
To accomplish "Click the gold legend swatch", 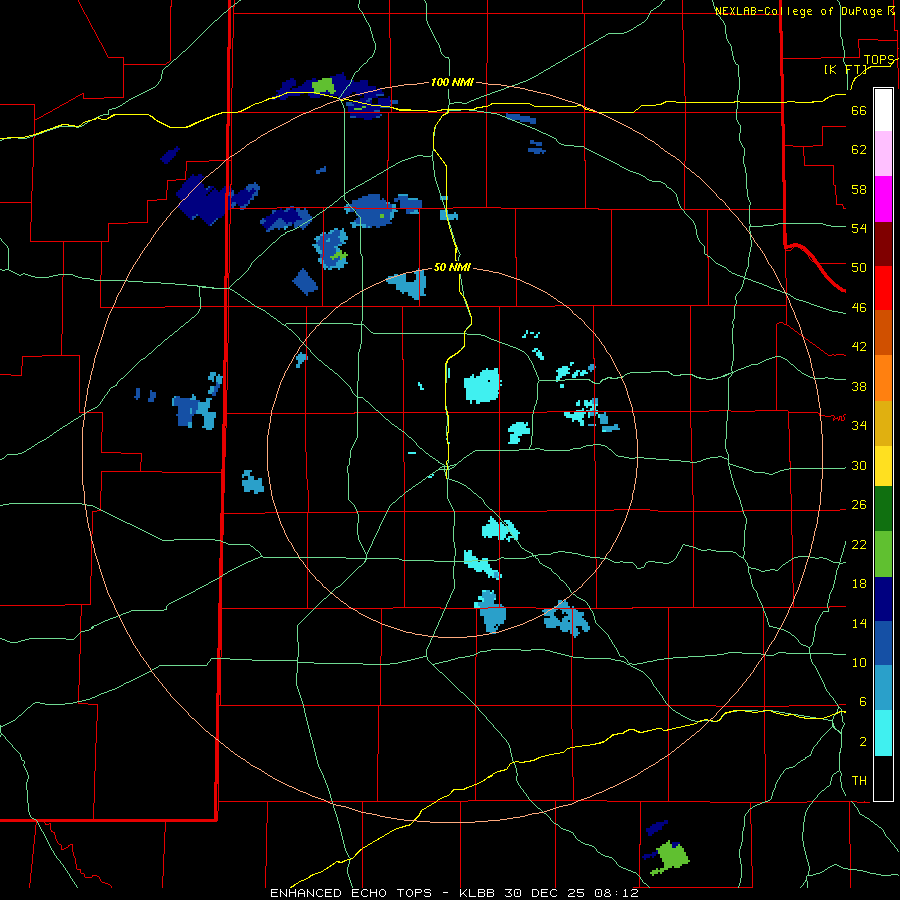I will point(883,423).
